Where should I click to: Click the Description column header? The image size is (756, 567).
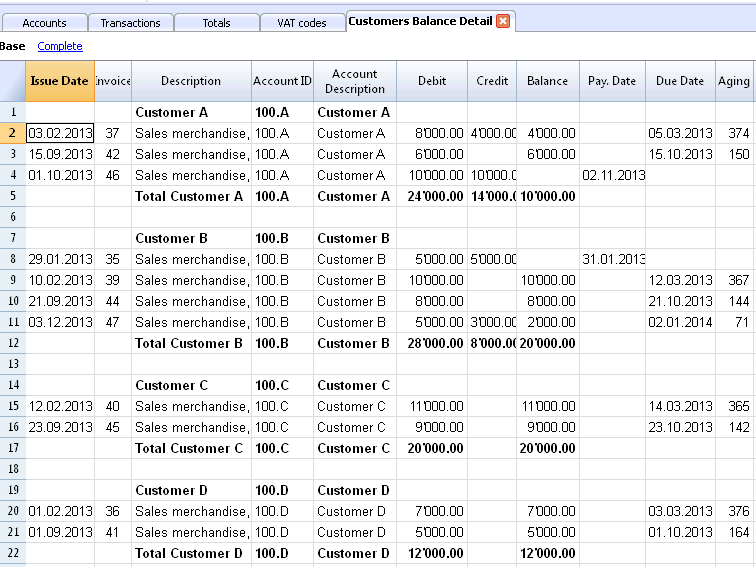tap(191, 81)
